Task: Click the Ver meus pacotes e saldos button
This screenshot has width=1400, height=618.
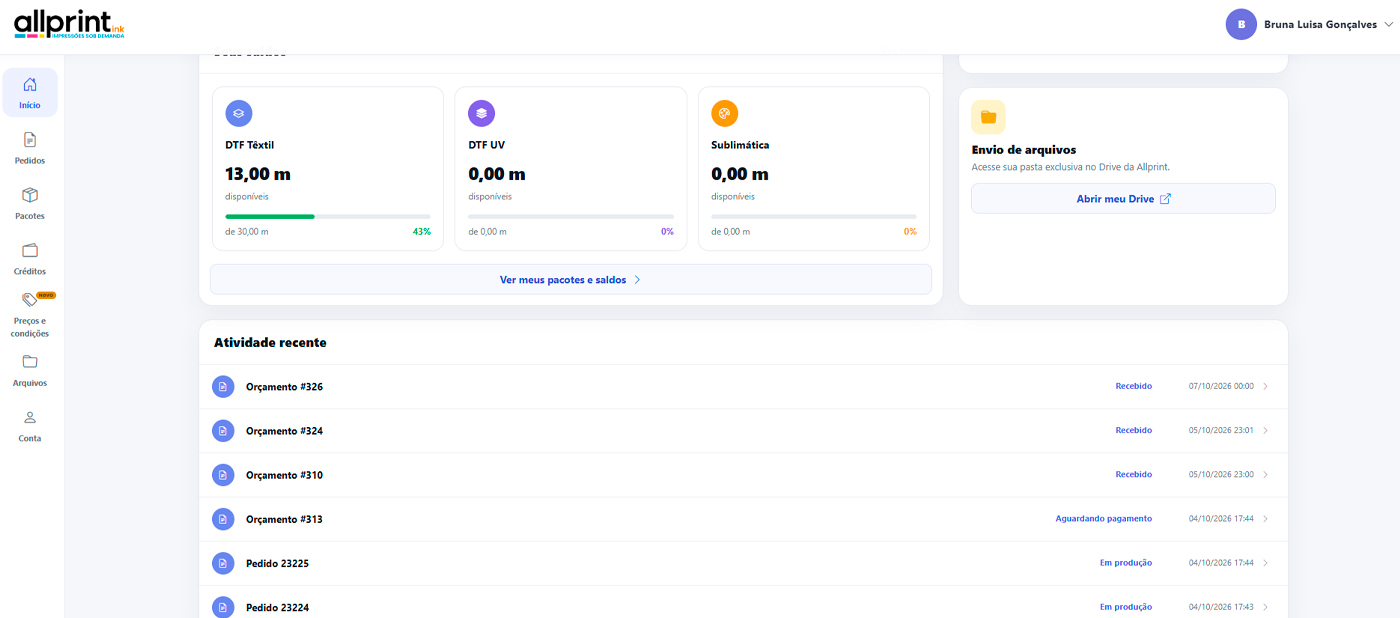Action: click(571, 280)
